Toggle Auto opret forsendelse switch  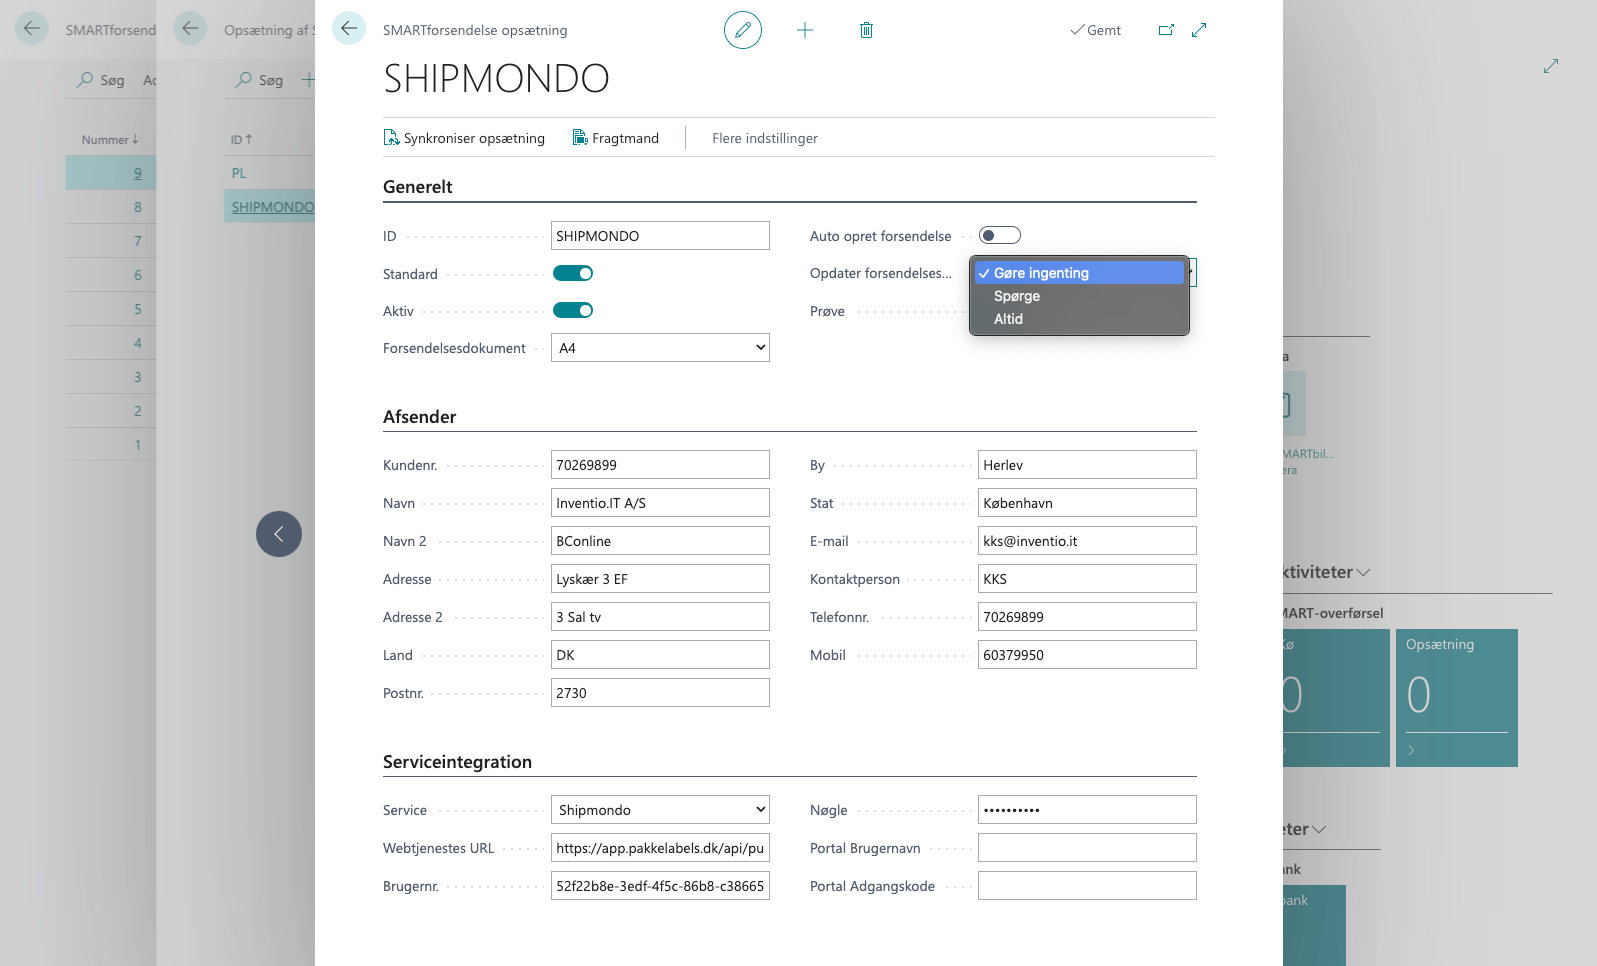pyautogui.click(x=999, y=236)
